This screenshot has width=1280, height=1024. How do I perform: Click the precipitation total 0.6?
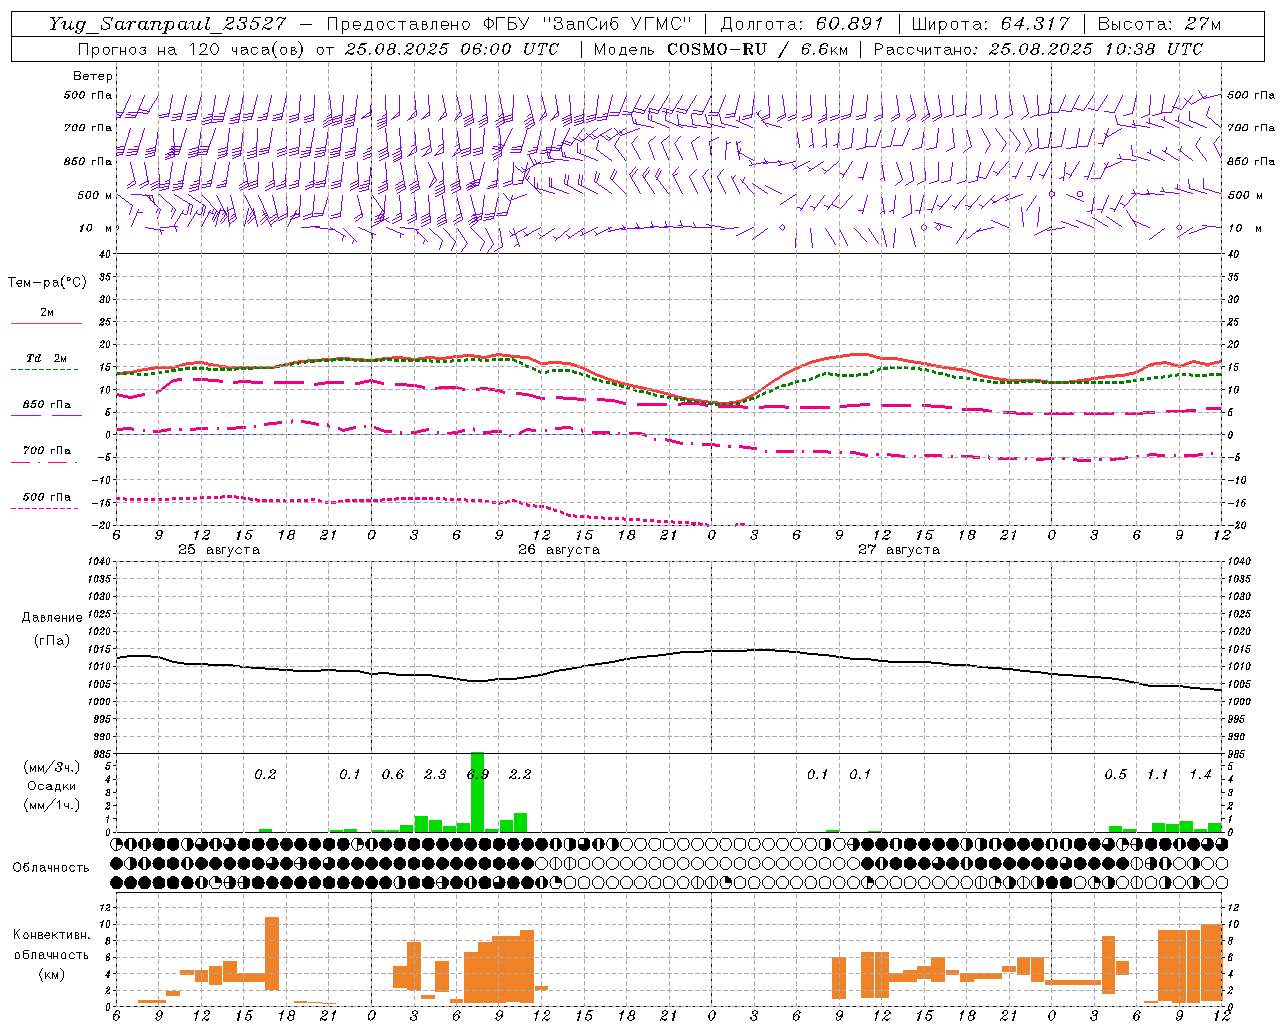[393, 774]
